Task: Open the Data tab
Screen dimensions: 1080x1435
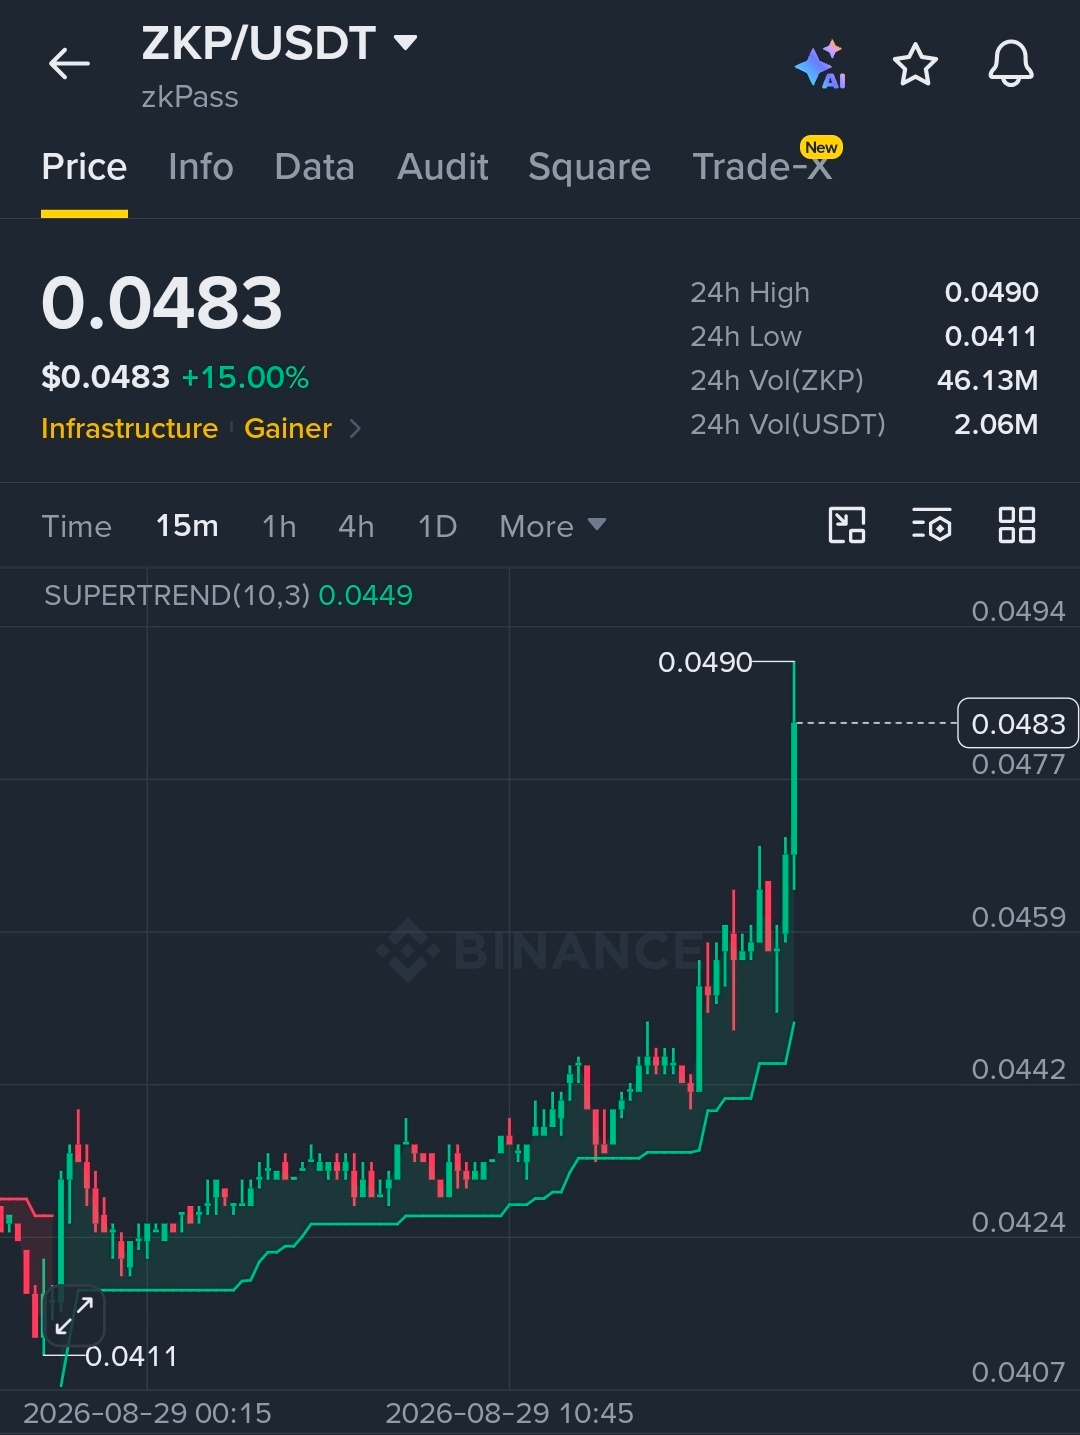Action: (314, 166)
